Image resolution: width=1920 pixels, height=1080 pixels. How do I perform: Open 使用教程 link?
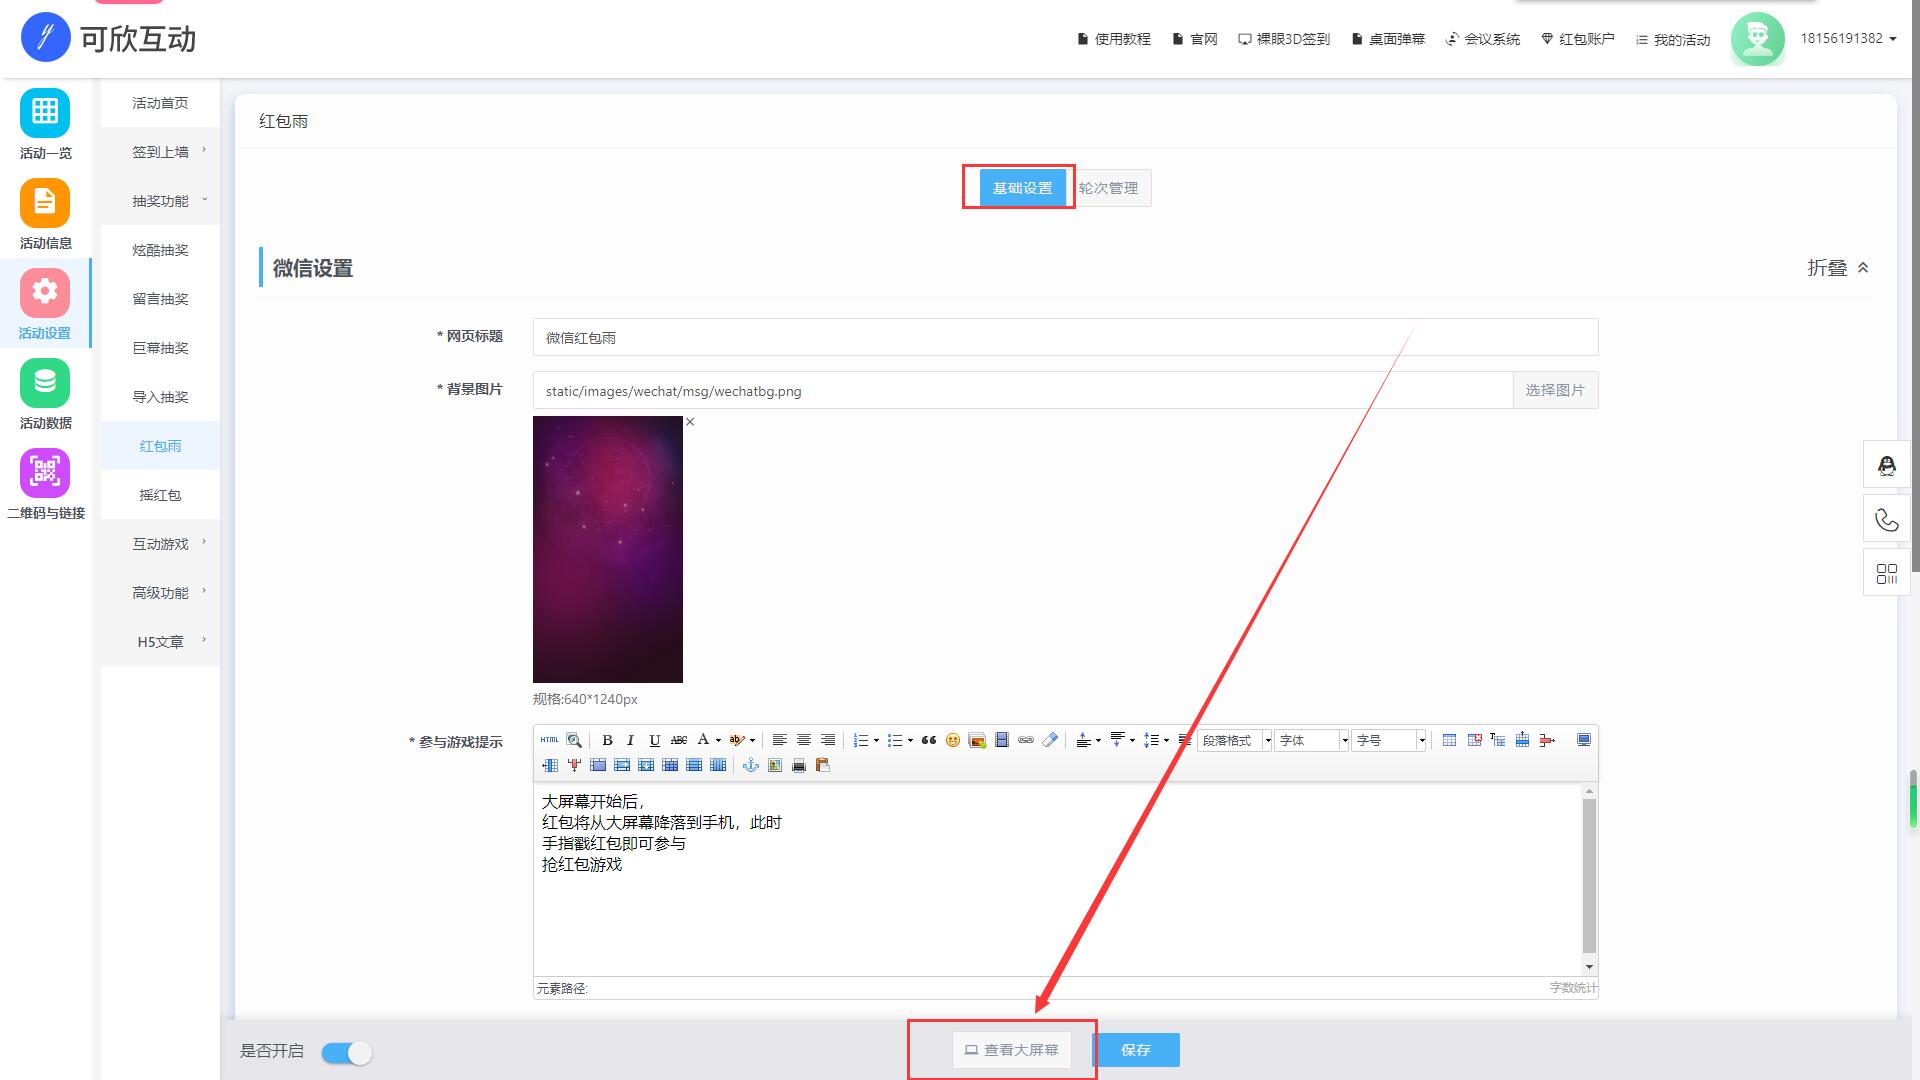click(1114, 39)
